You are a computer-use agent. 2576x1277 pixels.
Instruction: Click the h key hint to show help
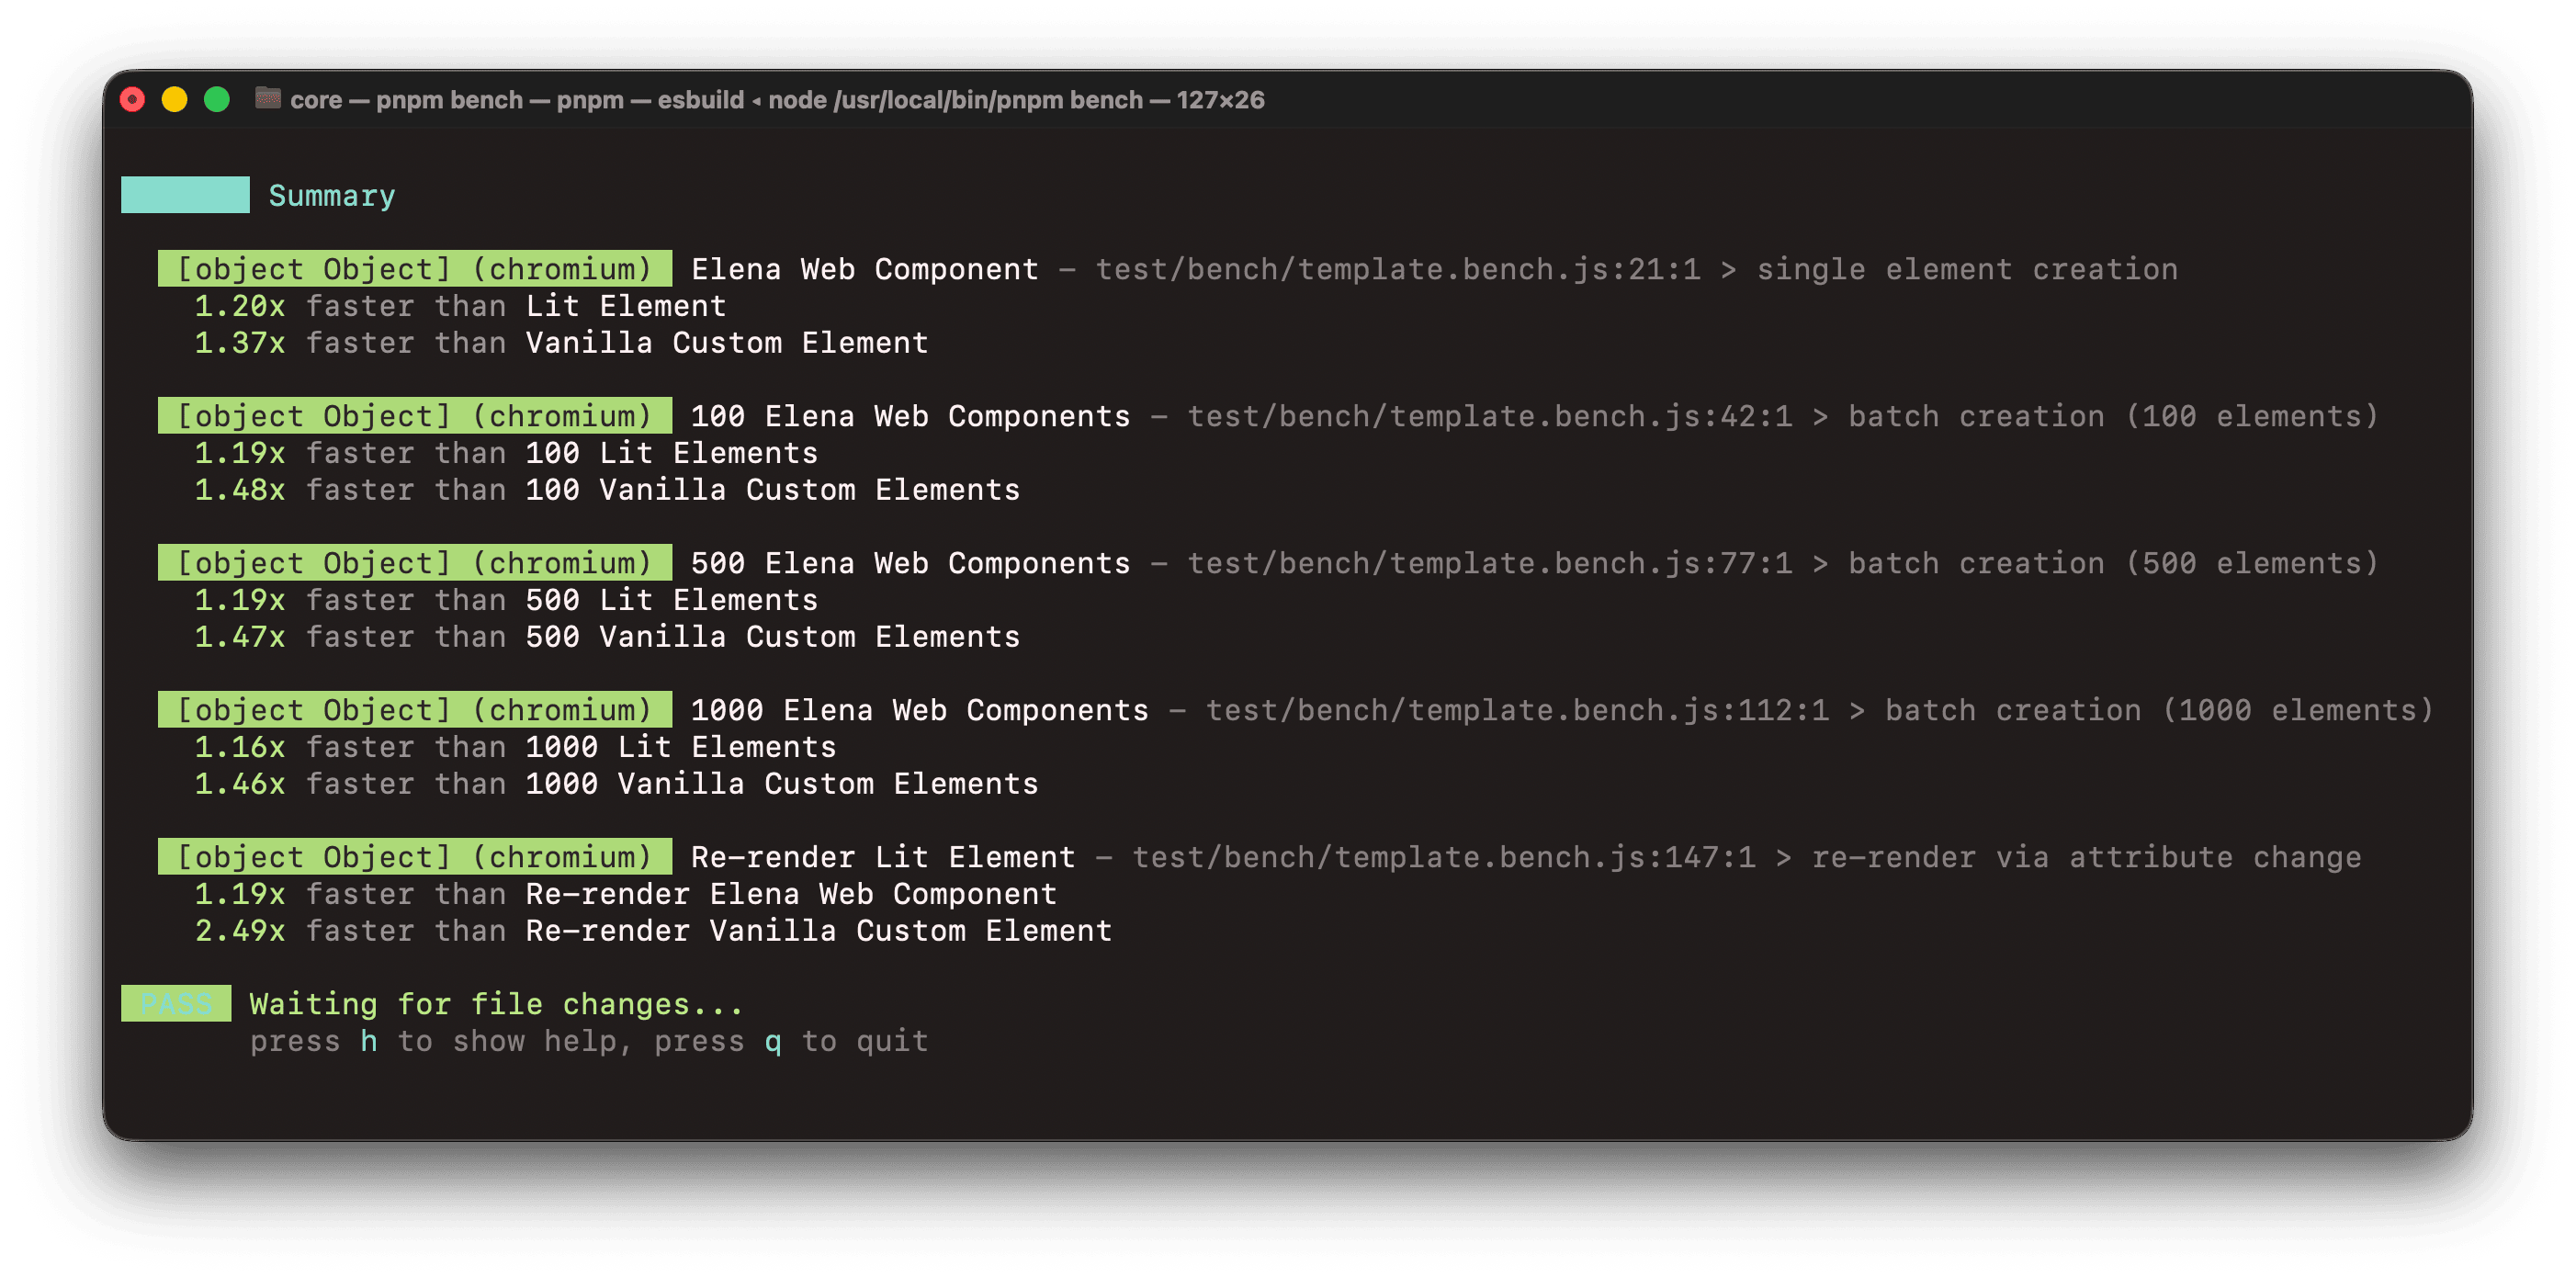click(370, 1040)
